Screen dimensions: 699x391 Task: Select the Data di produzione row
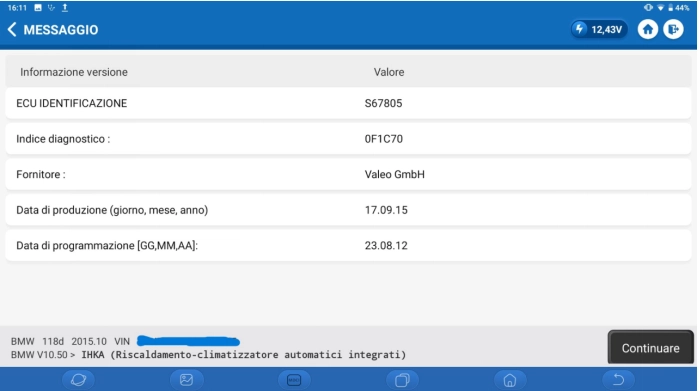pyautogui.click(x=348, y=210)
